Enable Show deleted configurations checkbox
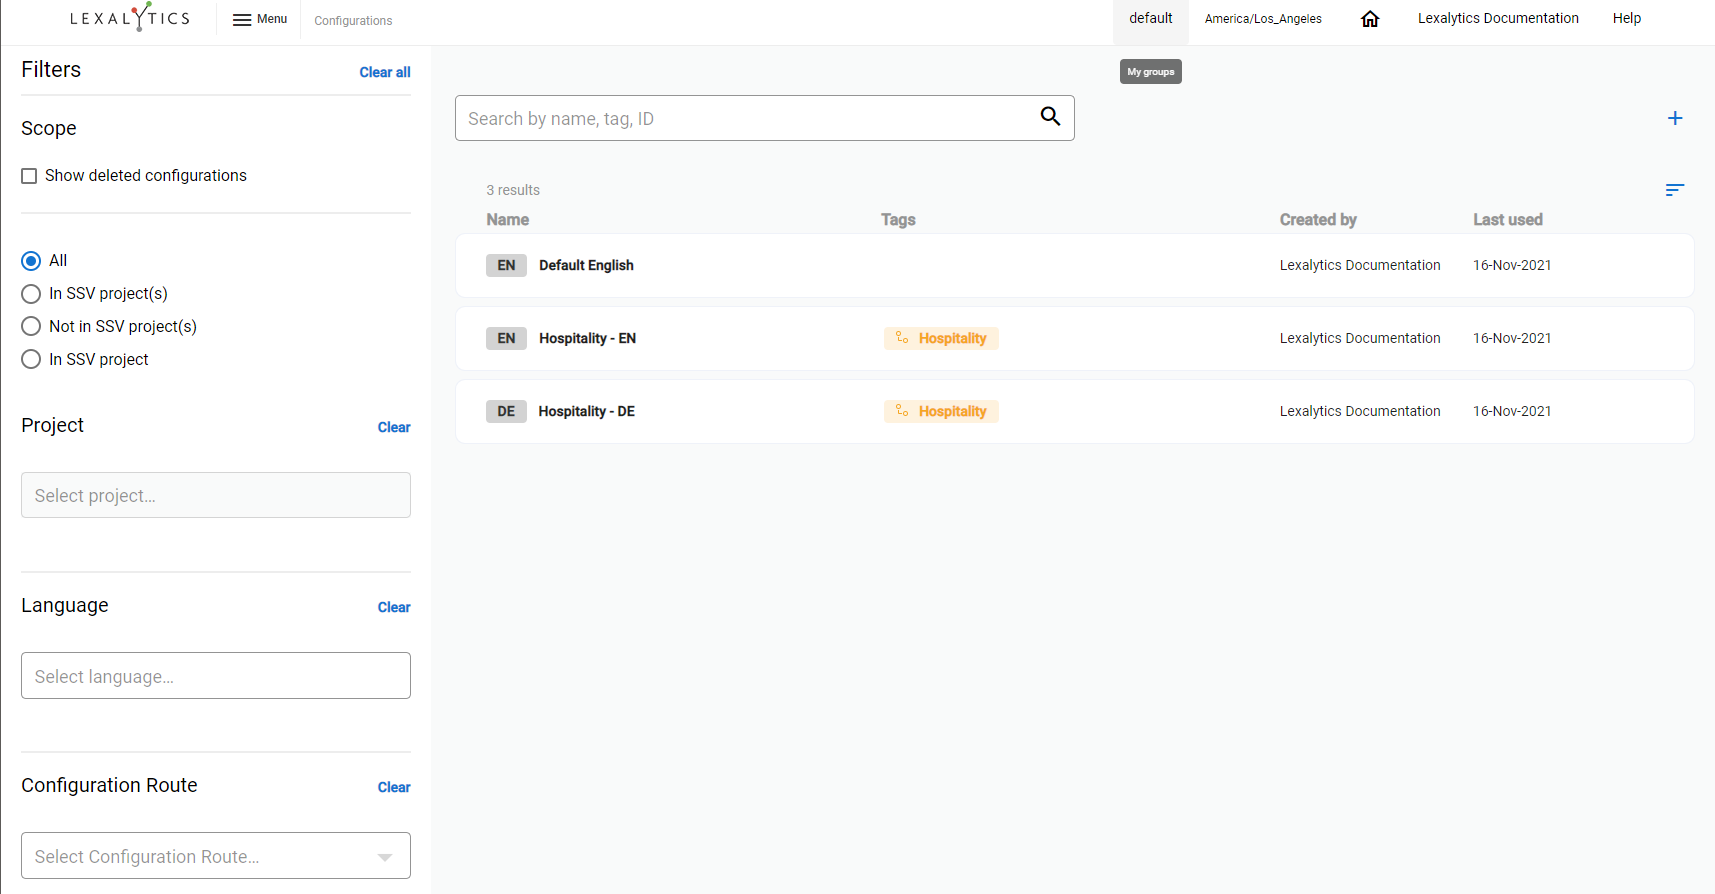 (x=29, y=176)
